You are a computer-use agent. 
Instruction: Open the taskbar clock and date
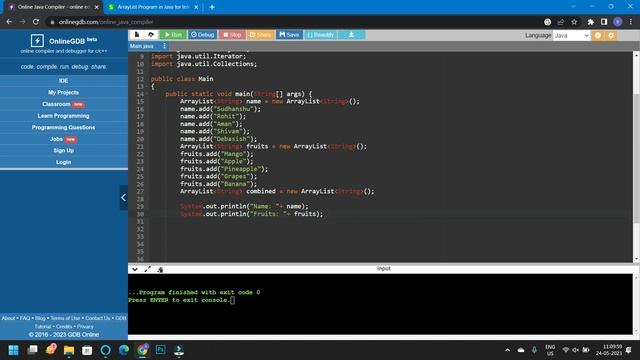tap(608, 350)
